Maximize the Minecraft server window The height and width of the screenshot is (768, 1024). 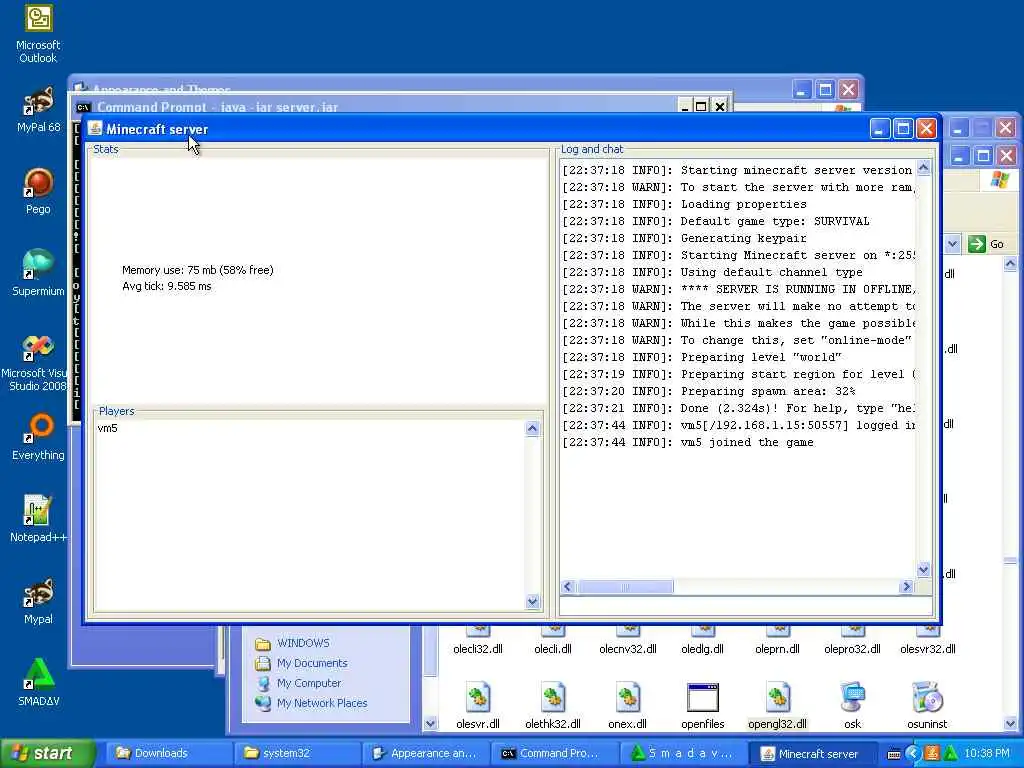(x=903, y=129)
